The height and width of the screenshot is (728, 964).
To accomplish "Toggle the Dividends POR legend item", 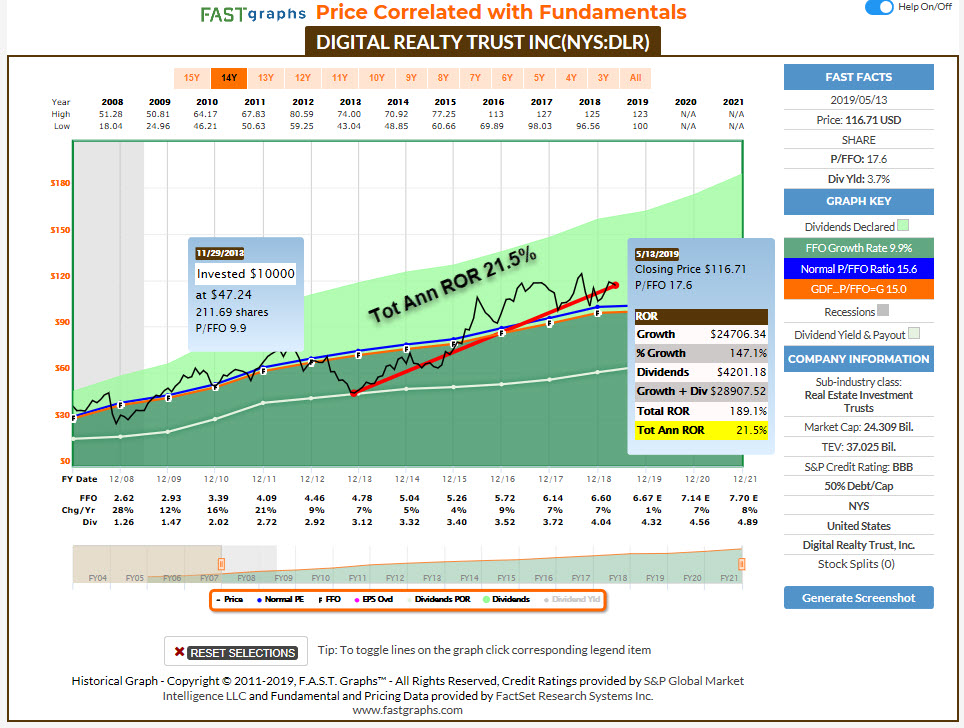I will point(442,599).
